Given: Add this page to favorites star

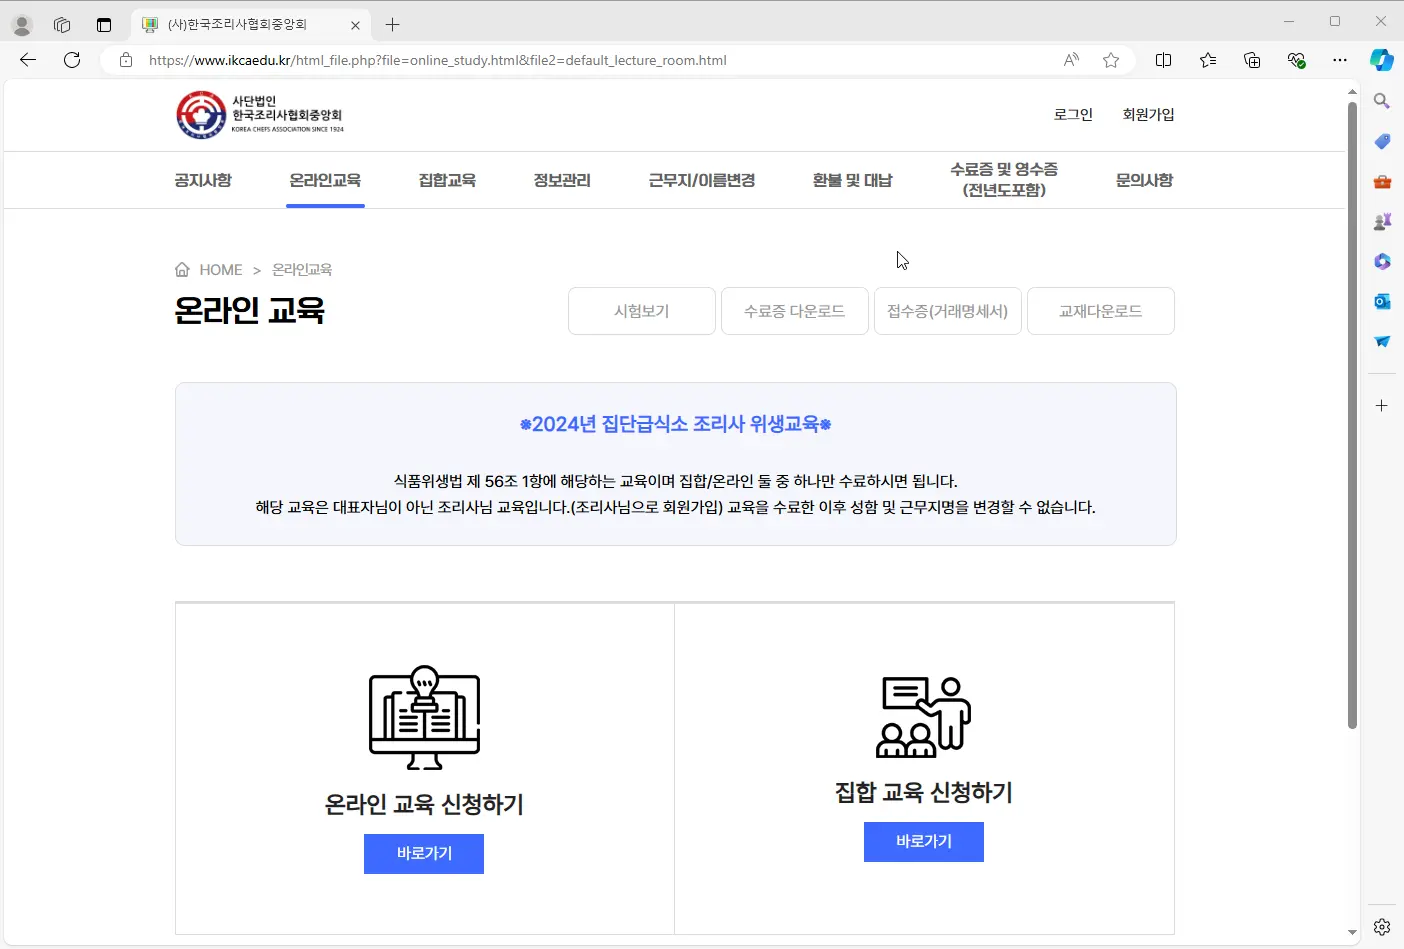Looking at the screenshot, I should coord(1110,60).
